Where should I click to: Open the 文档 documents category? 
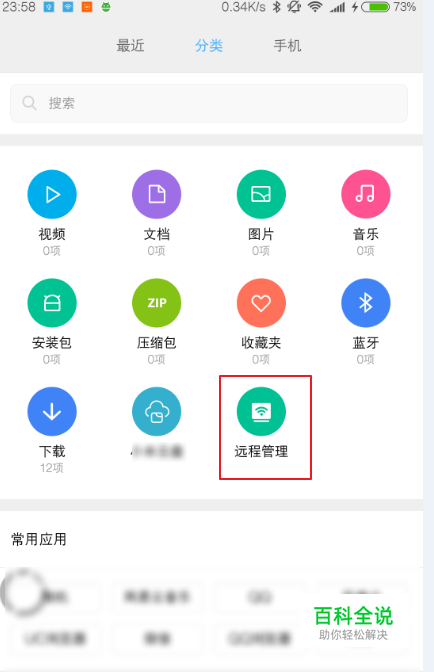click(x=156, y=195)
